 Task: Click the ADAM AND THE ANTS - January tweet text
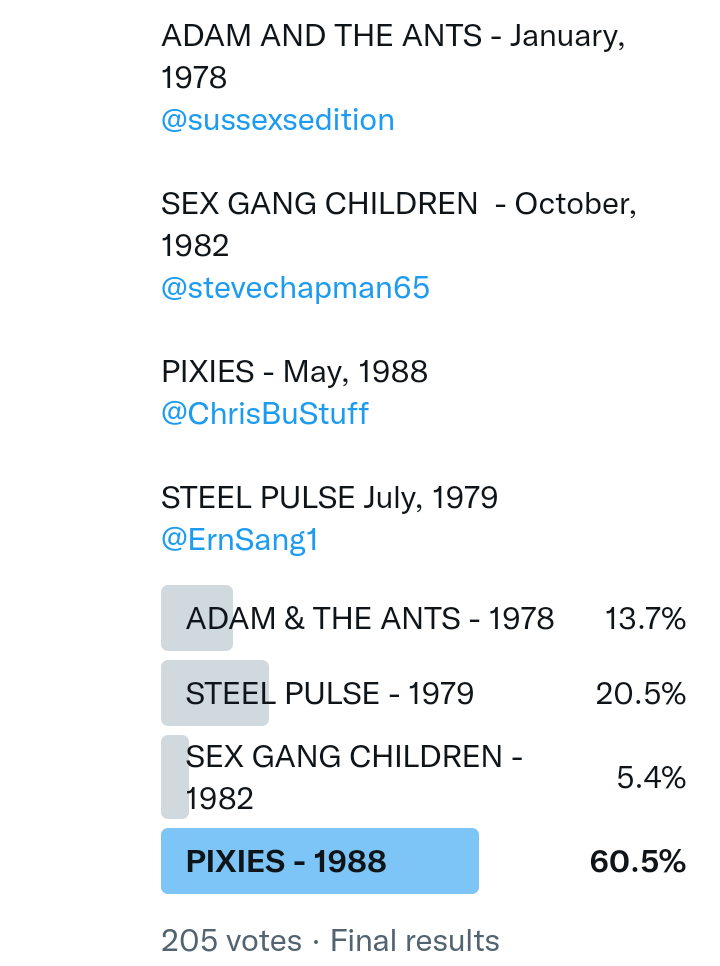click(x=392, y=36)
